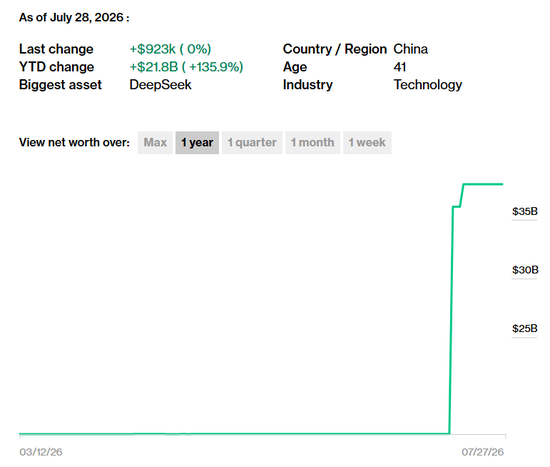Click the Last change +$923k value
The image size is (550, 467).
tap(170, 49)
